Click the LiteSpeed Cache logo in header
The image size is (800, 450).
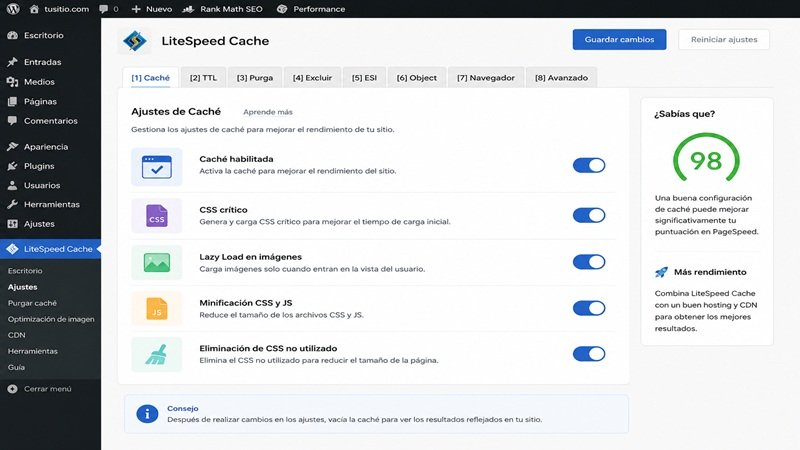pyautogui.click(x=135, y=41)
